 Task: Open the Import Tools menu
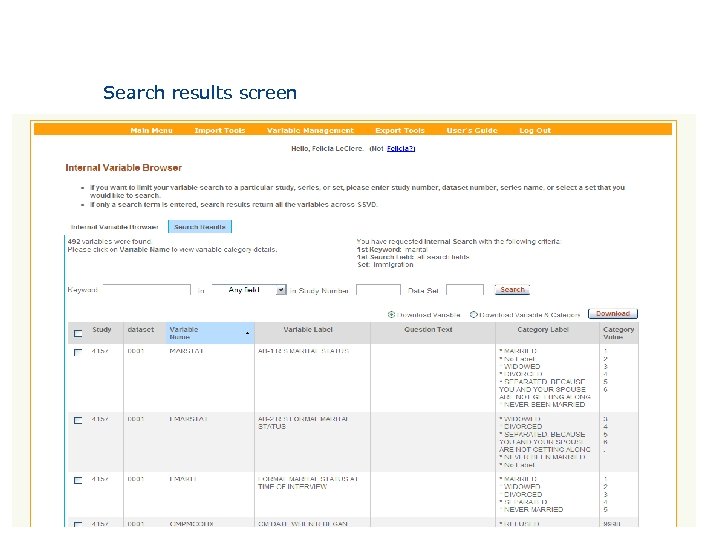tap(219, 130)
